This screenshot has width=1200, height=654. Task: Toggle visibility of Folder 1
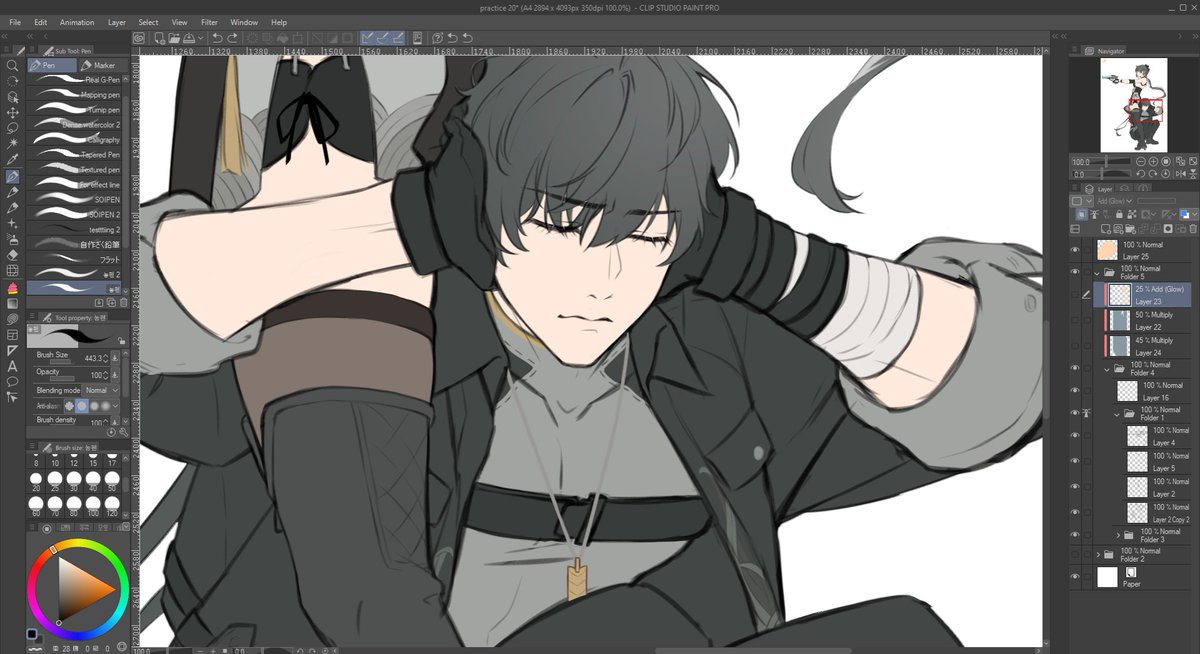(x=1075, y=413)
